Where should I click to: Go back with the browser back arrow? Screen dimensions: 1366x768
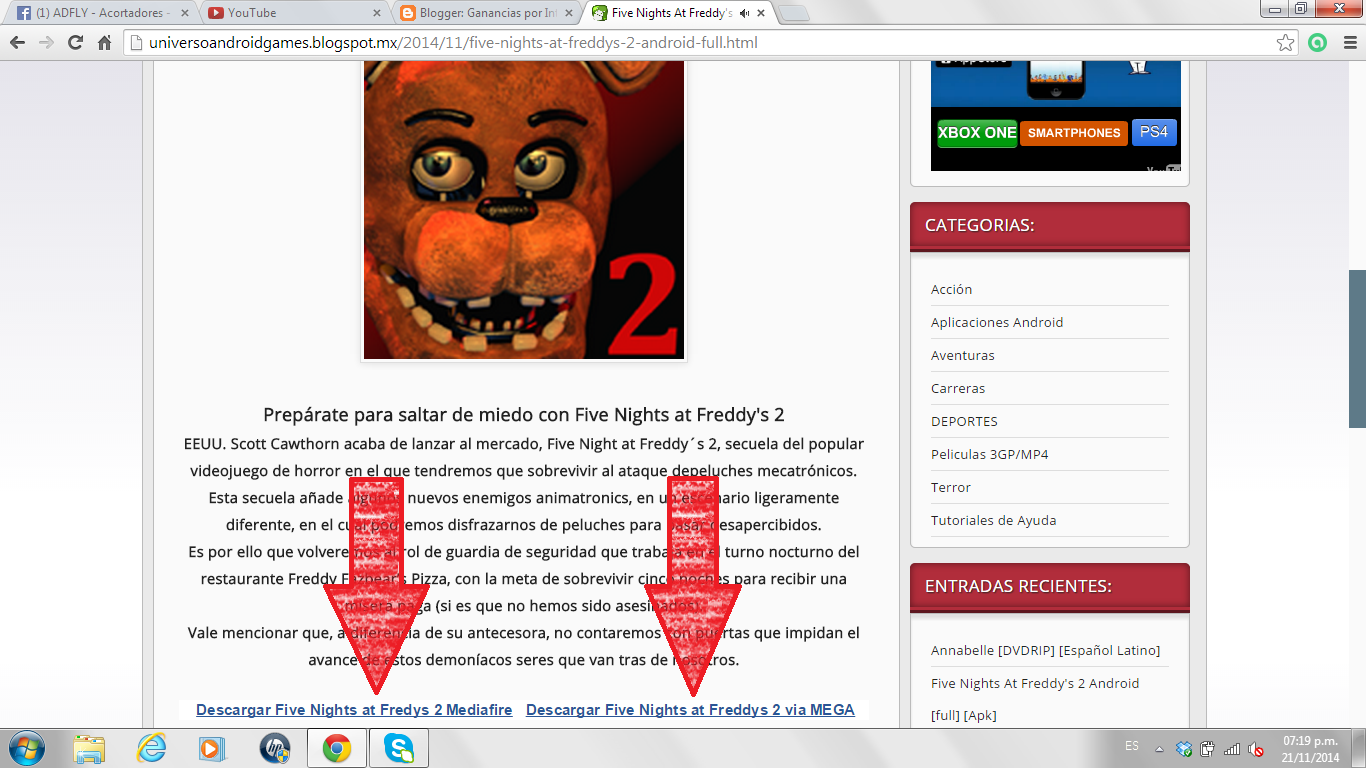click(17, 43)
